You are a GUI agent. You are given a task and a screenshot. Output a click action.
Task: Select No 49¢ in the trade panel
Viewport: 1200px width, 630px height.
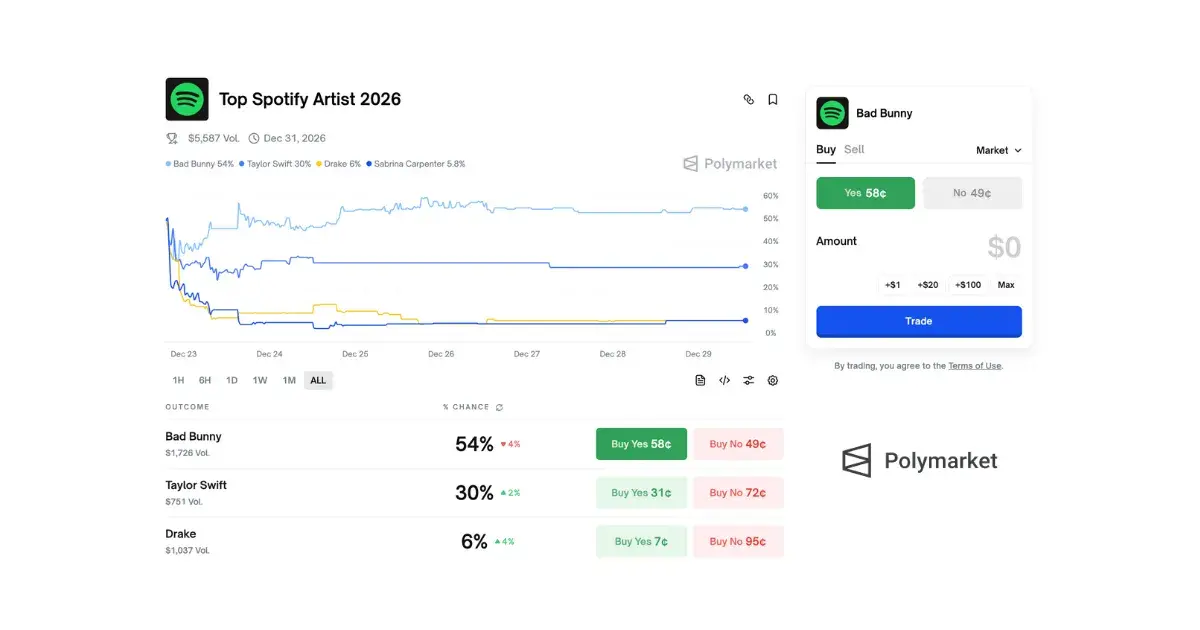click(972, 192)
